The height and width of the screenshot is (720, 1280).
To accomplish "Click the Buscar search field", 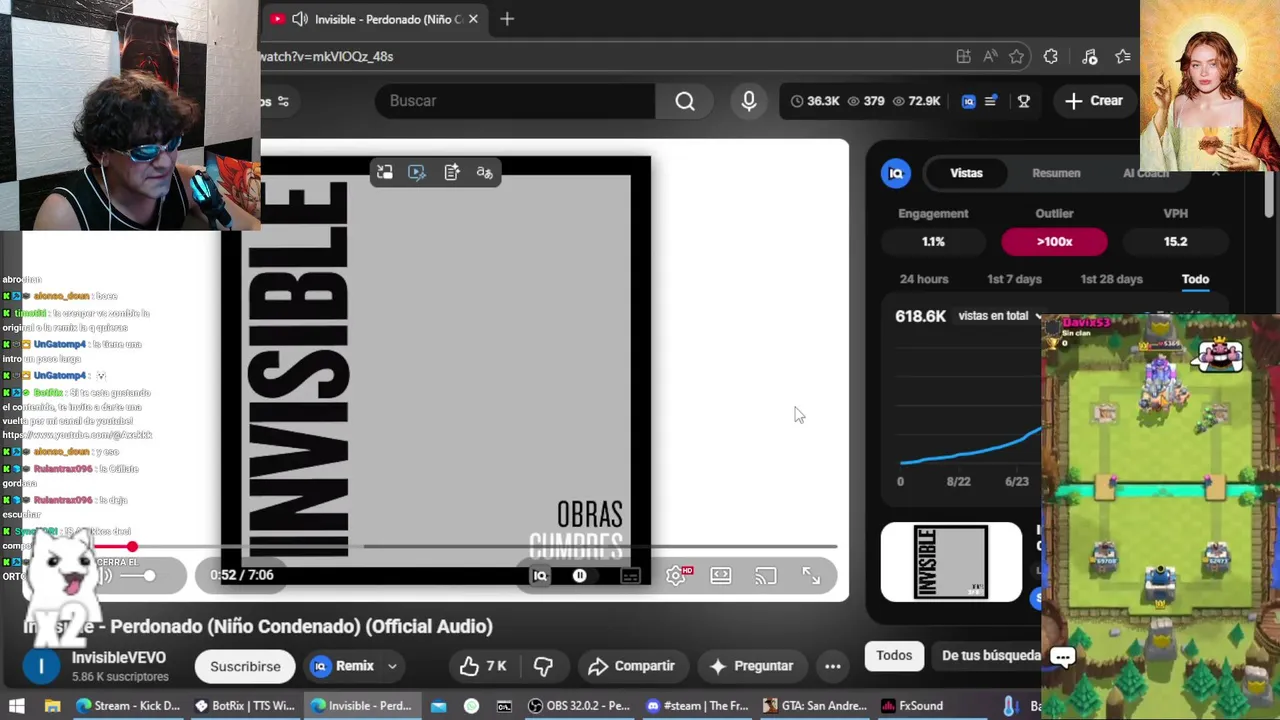I will [x=515, y=101].
